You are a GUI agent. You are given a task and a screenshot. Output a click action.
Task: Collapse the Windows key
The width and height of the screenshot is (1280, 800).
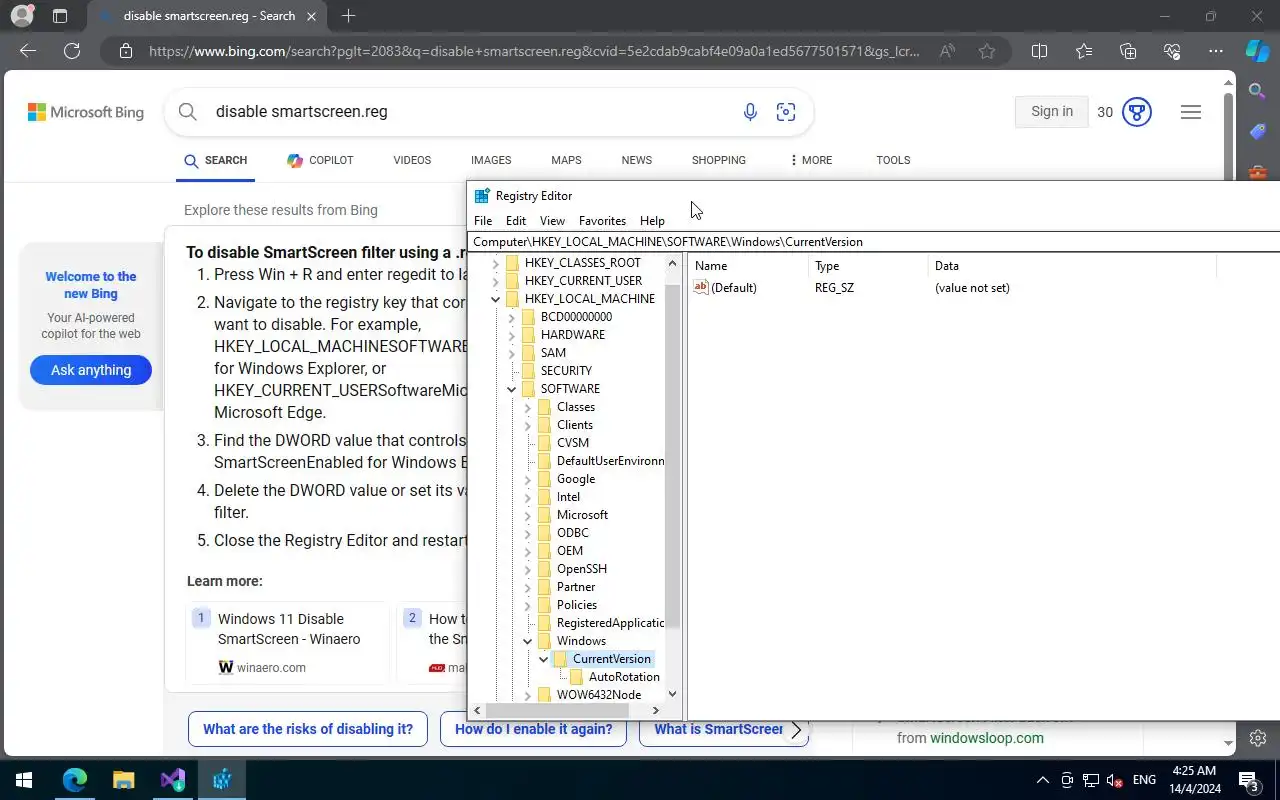point(528,641)
